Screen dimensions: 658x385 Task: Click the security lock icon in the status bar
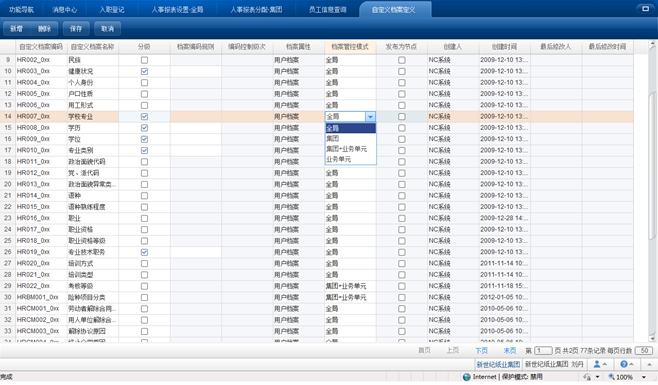click(x=588, y=377)
